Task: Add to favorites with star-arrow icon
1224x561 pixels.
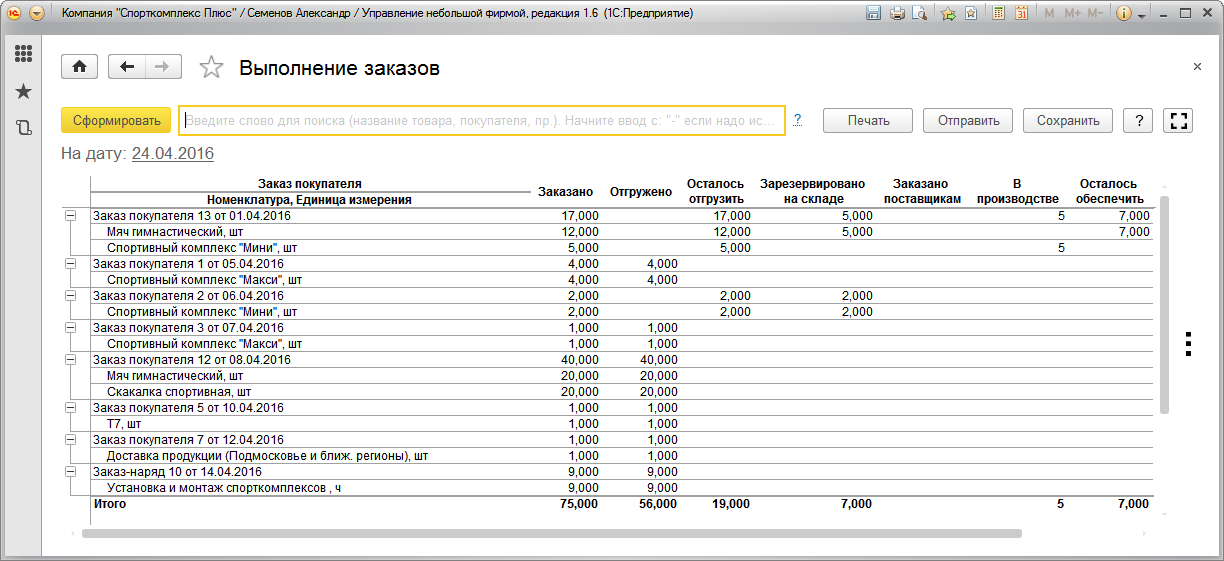Action: pyautogui.click(x=948, y=14)
